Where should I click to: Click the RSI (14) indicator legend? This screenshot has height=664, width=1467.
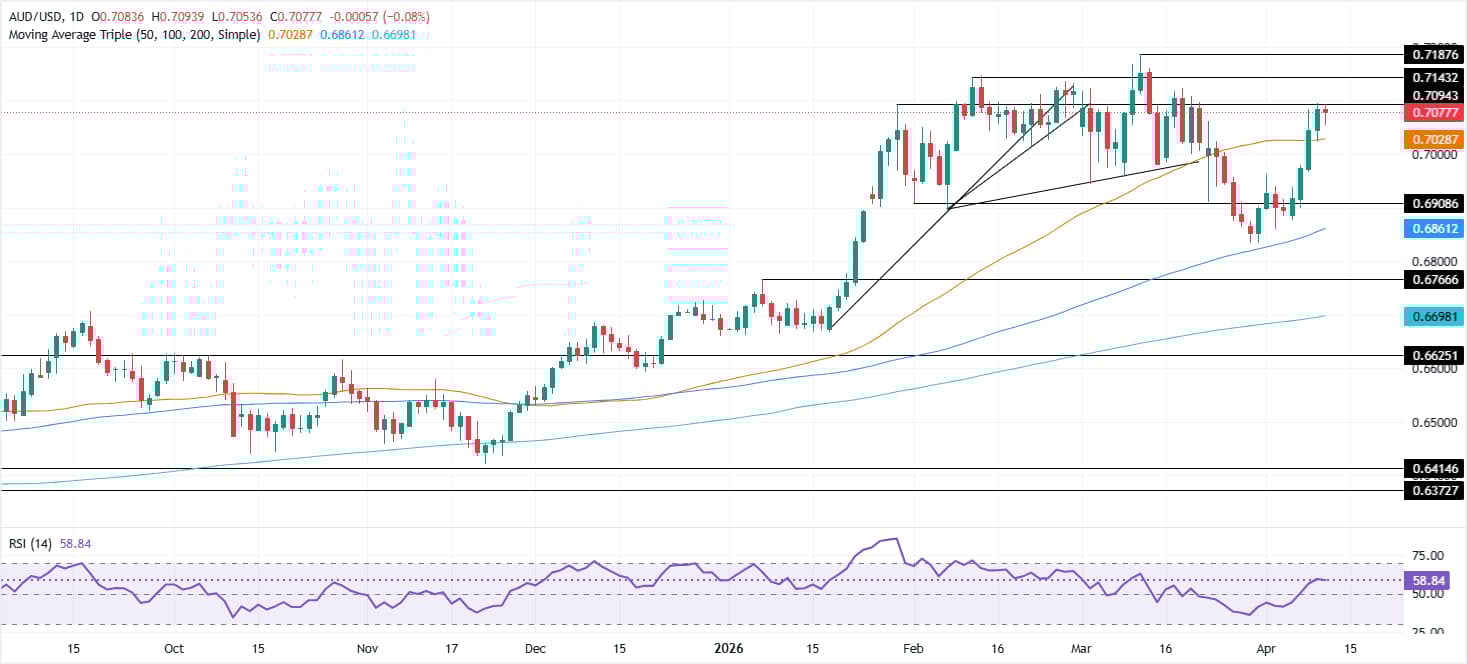pos(30,543)
